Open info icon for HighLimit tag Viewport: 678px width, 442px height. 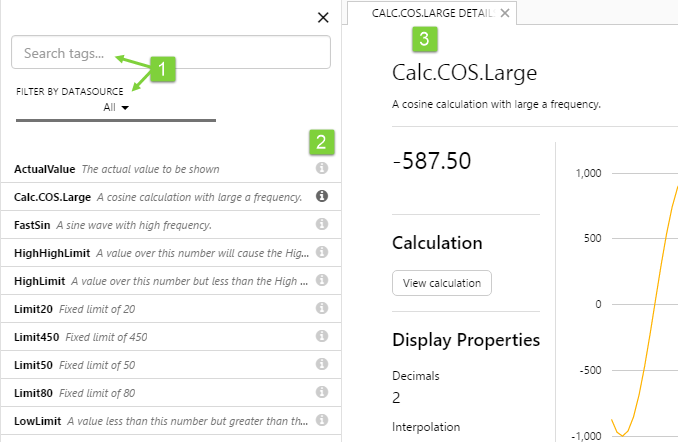(x=322, y=281)
